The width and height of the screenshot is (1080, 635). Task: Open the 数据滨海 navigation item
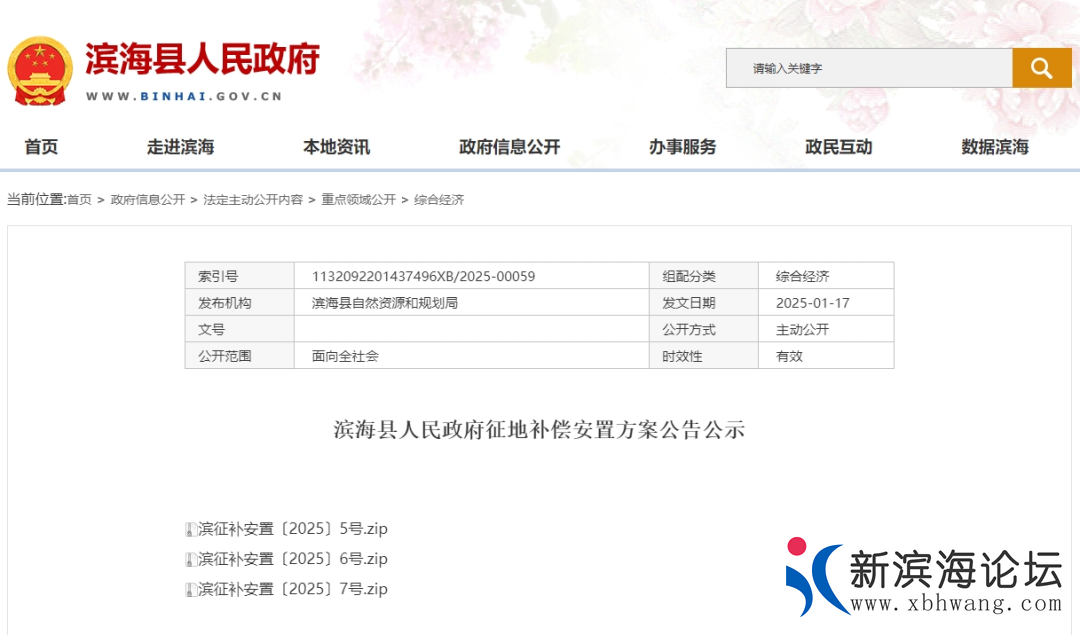tap(994, 147)
